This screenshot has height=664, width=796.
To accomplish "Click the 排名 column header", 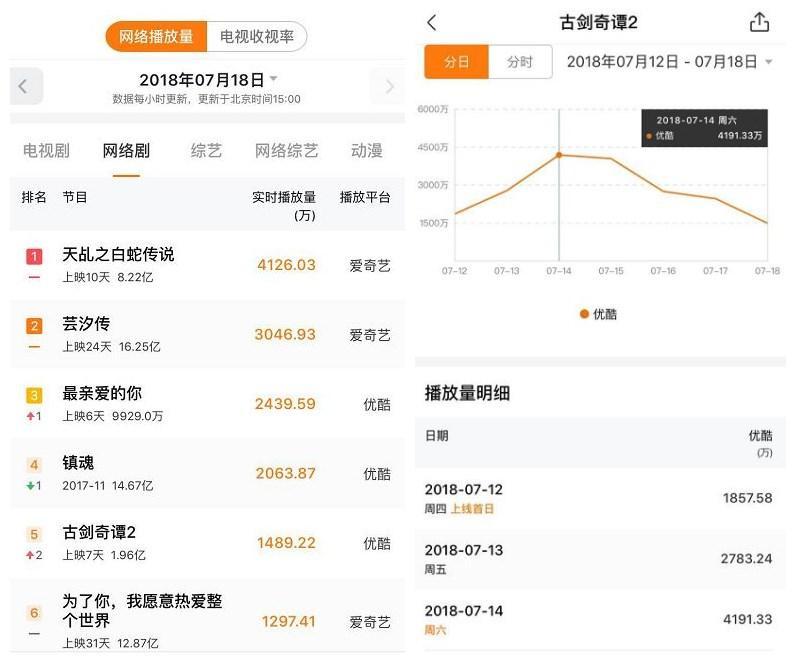I will click(34, 197).
